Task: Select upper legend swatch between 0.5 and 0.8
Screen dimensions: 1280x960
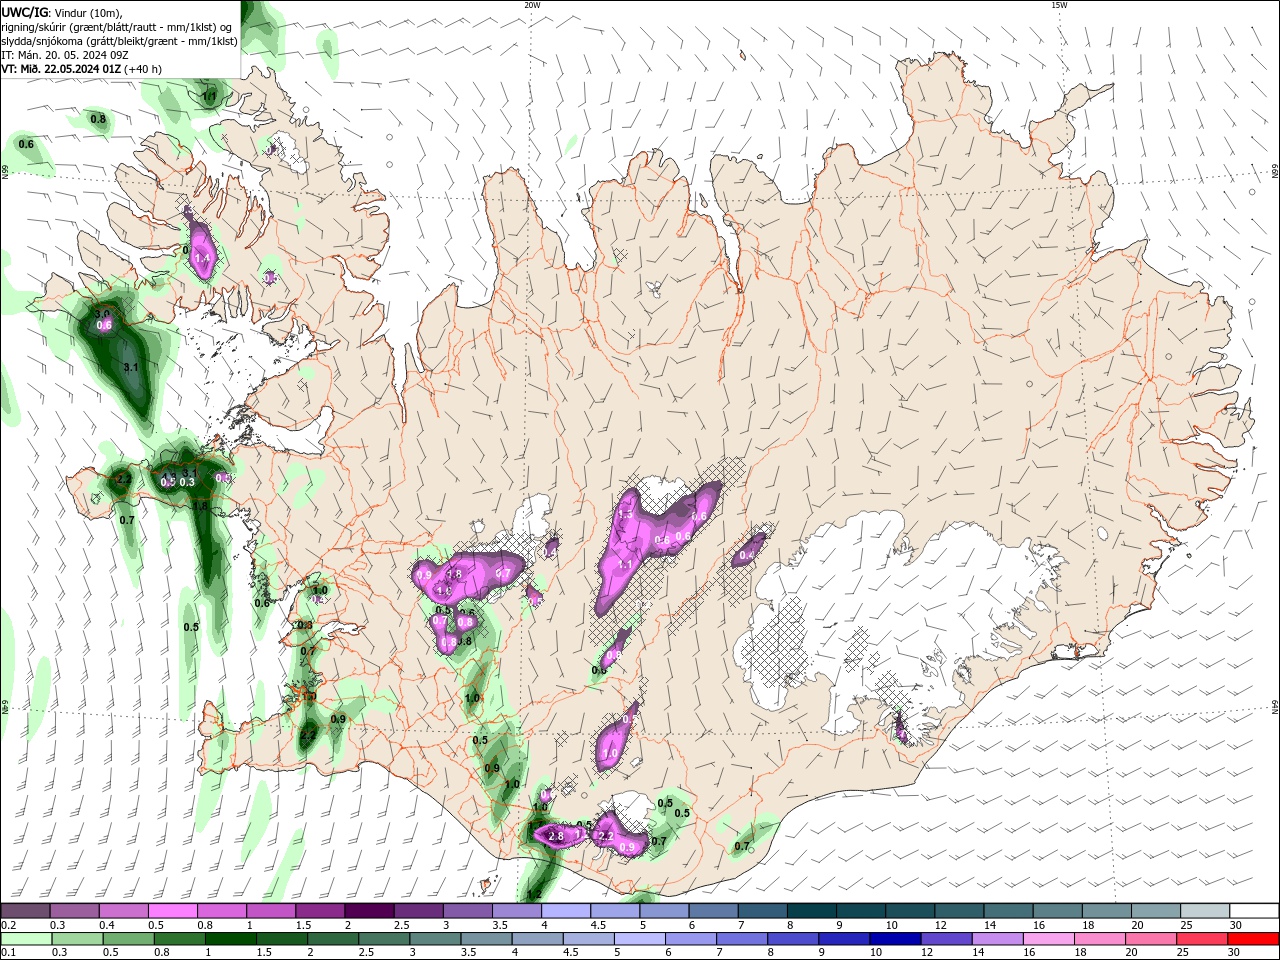Action: tap(172, 911)
